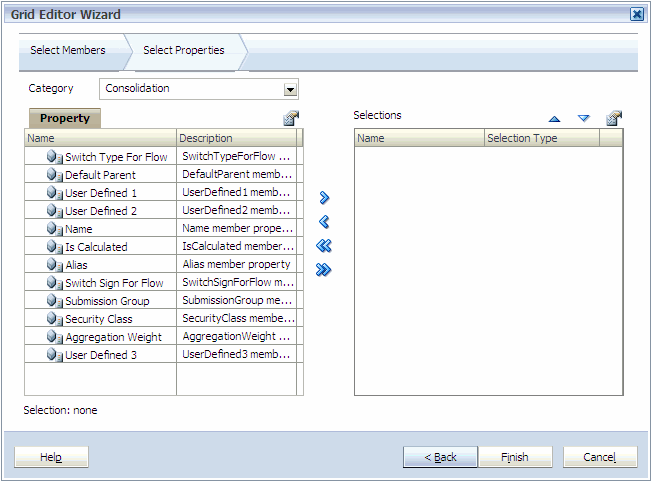The height and width of the screenshot is (481, 651).
Task: Remove selected property with single left arrow
Action: point(324,222)
